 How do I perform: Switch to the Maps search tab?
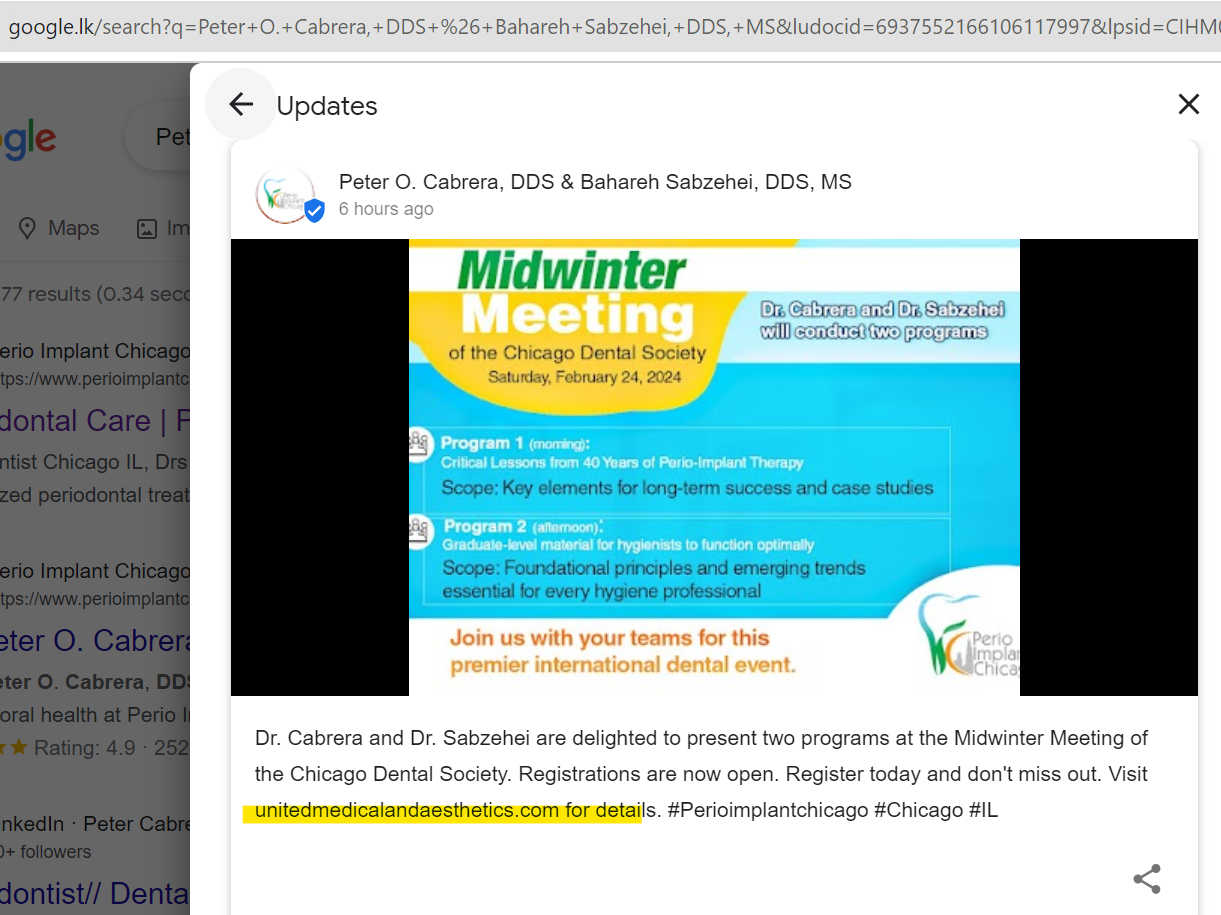pos(60,228)
